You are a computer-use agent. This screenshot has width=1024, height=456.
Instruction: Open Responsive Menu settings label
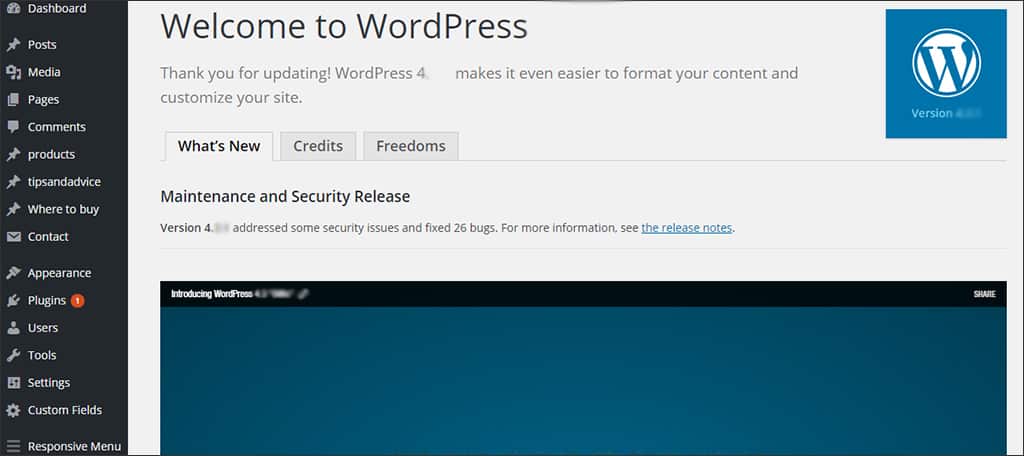(74, 447)
